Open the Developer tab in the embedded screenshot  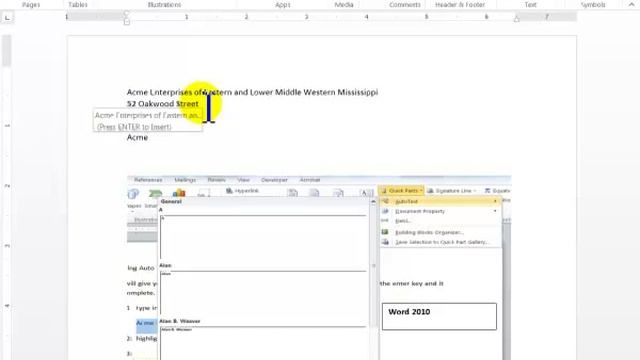[x=274, y=180]
